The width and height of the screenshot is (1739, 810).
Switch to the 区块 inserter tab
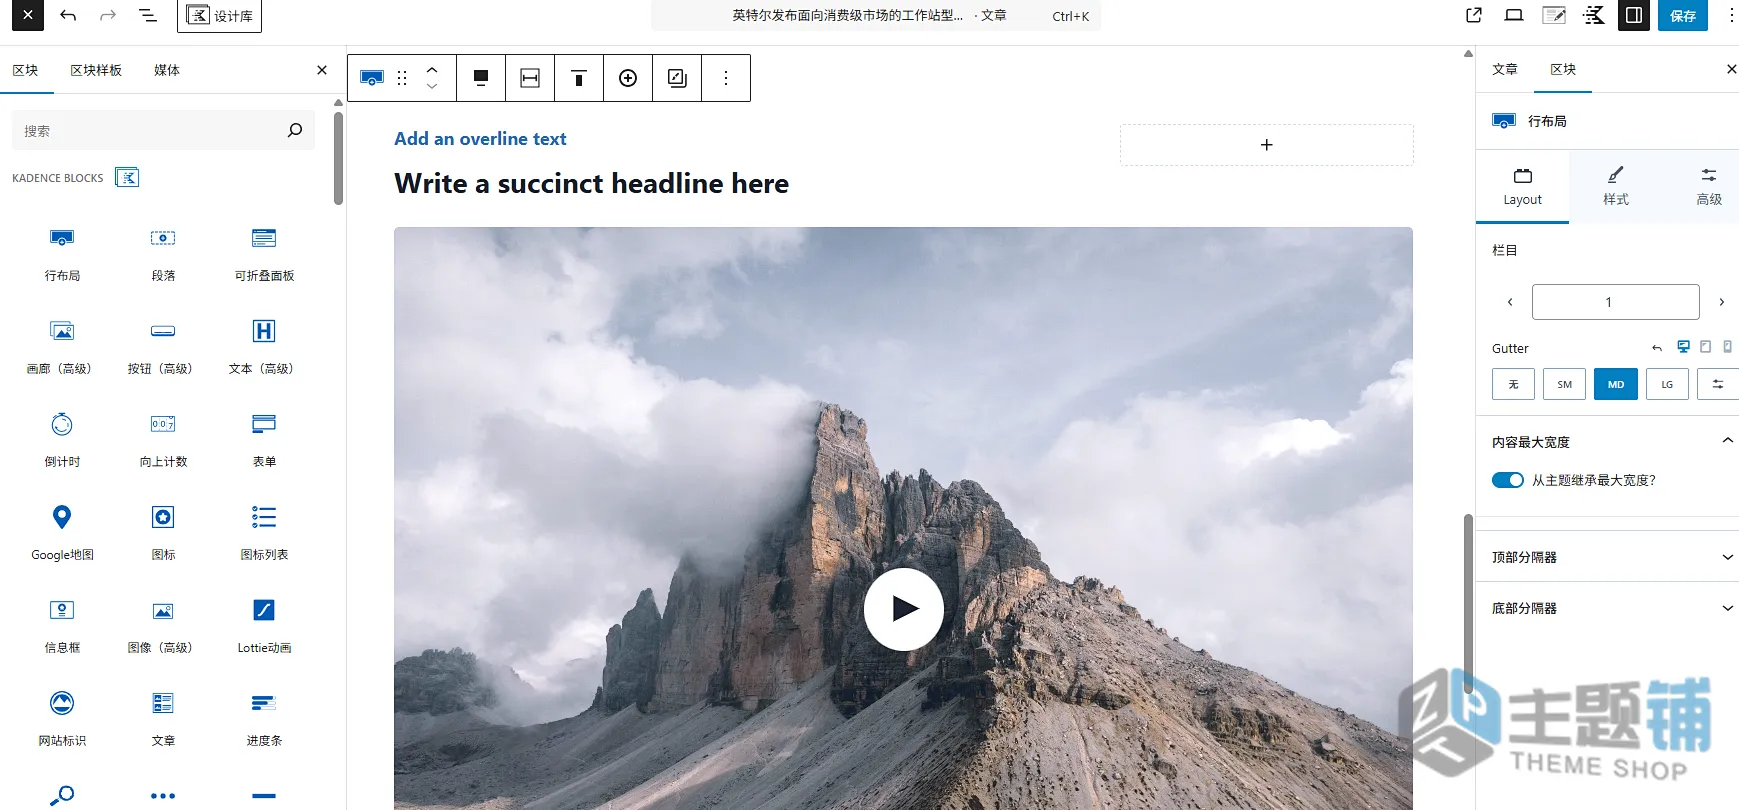click(25, 70)
